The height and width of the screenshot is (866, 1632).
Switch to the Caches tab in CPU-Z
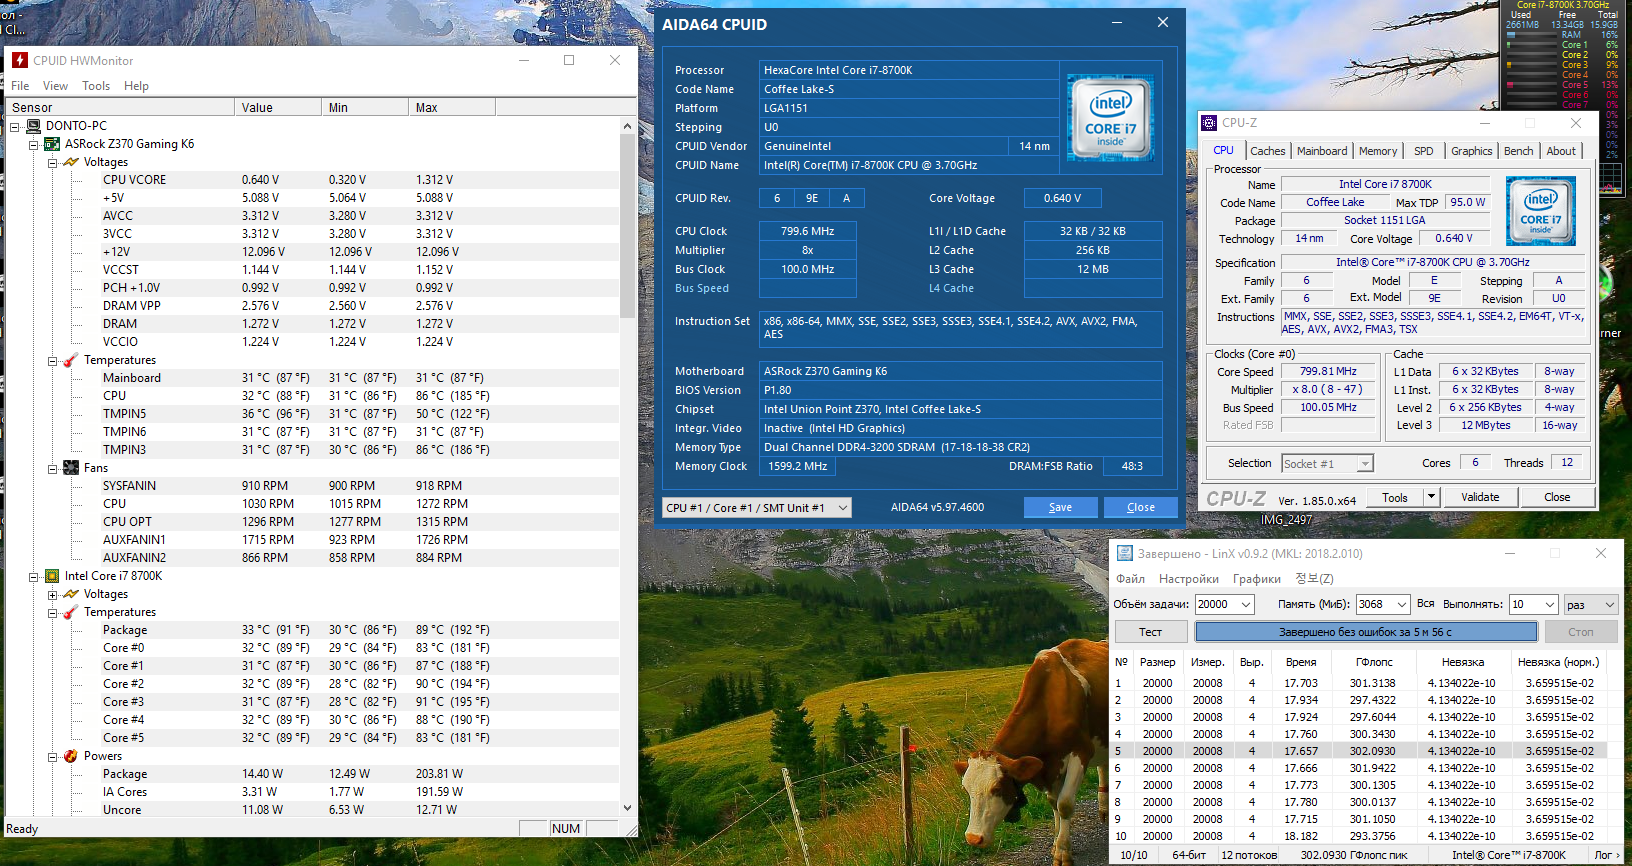point(1268,151)
